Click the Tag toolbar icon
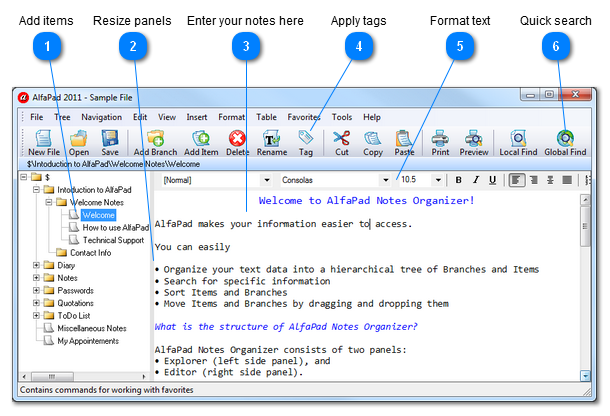This screenshot has height=416, width=610. point(306,137)
